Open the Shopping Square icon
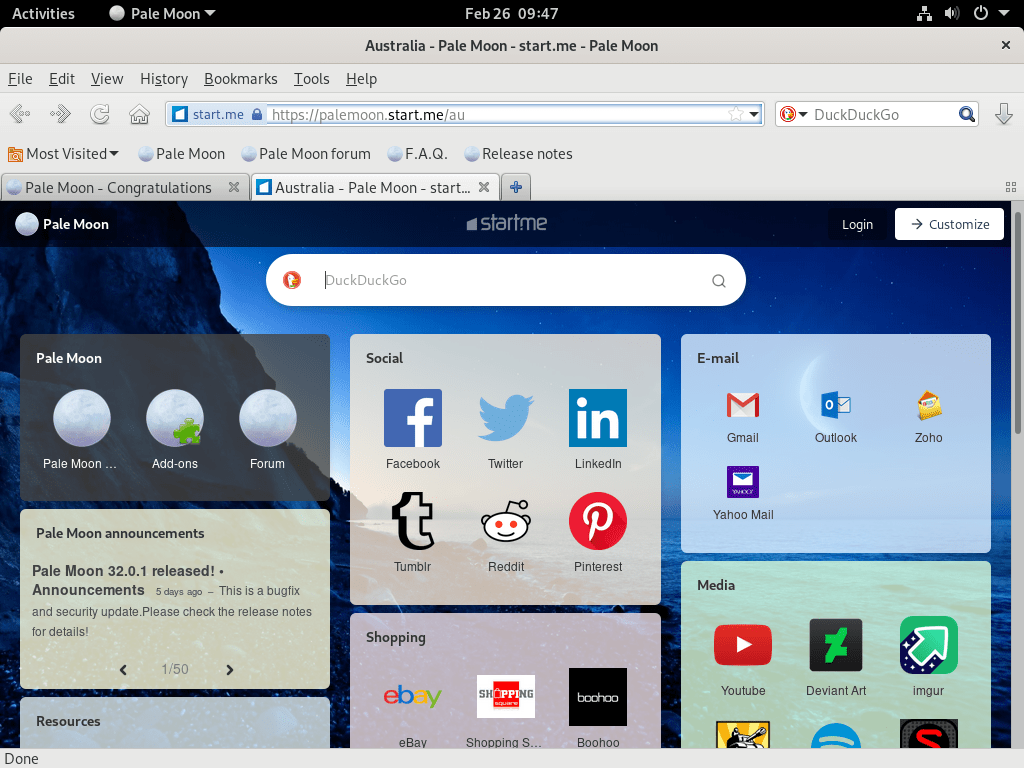 (x=505, y=697)
